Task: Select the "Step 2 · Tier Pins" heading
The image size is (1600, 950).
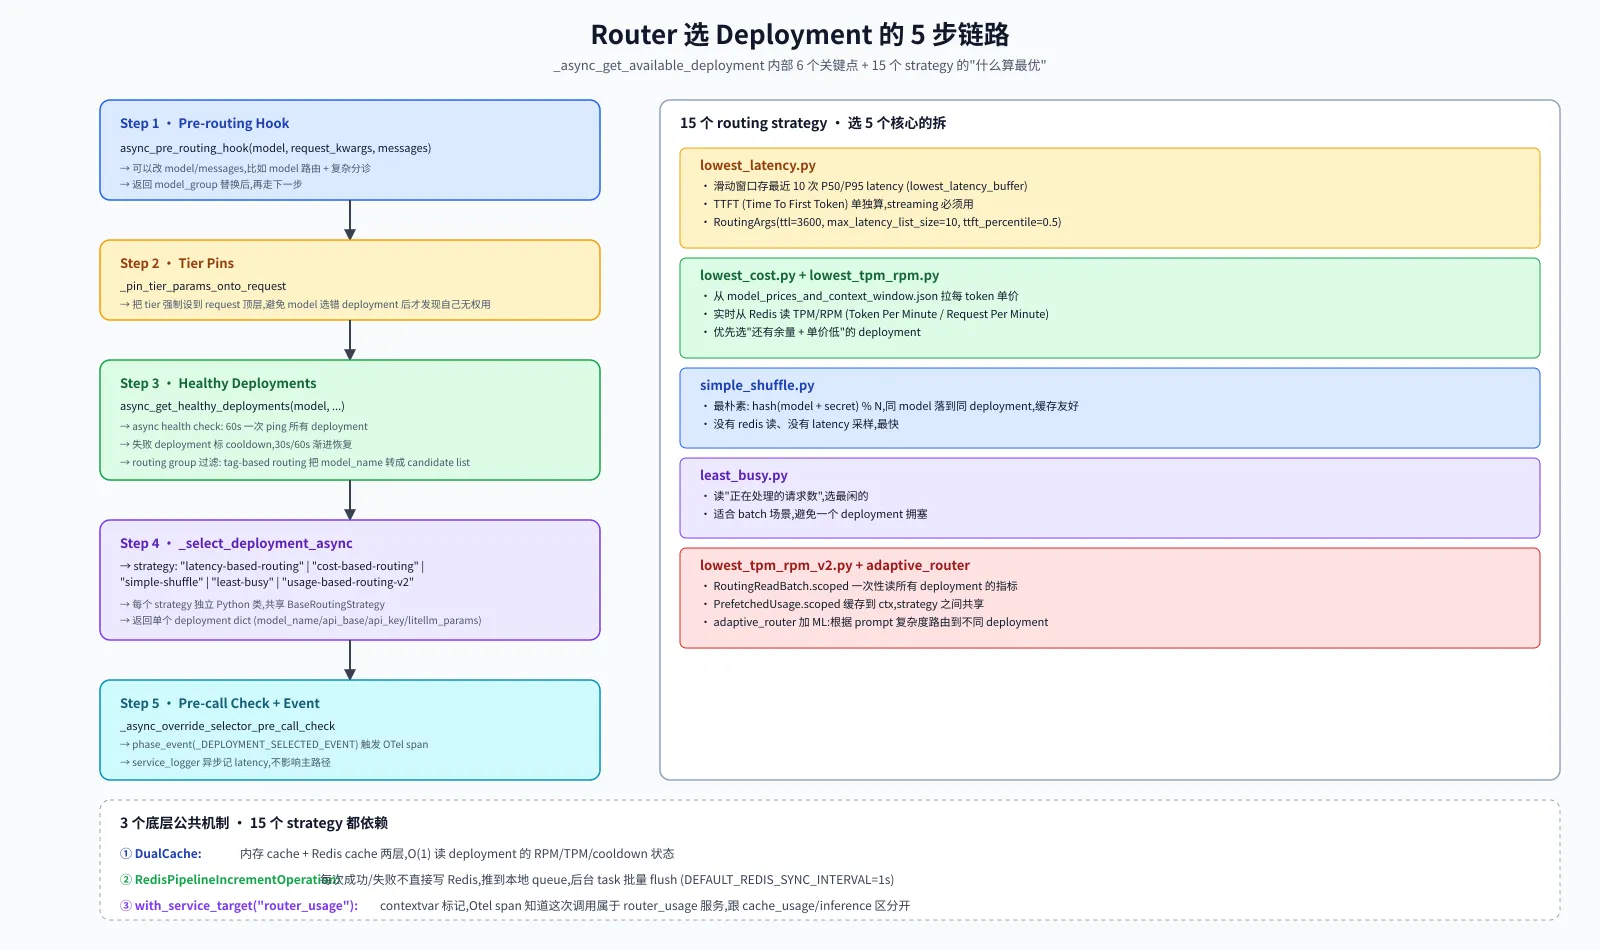Action: (x=177, y=264)
